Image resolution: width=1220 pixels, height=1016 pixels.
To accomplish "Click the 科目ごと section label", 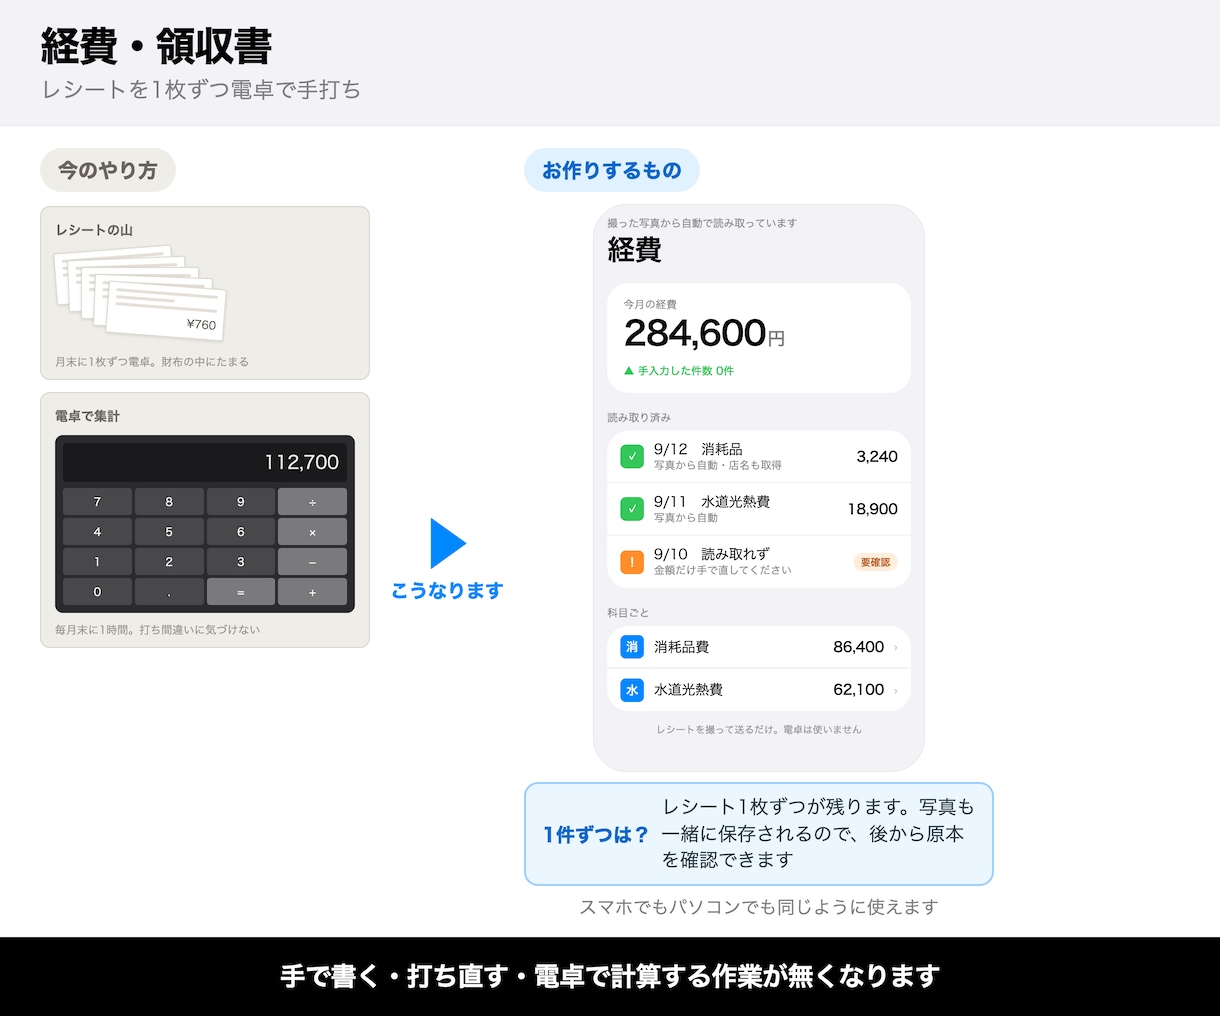I will pos(628,612).
